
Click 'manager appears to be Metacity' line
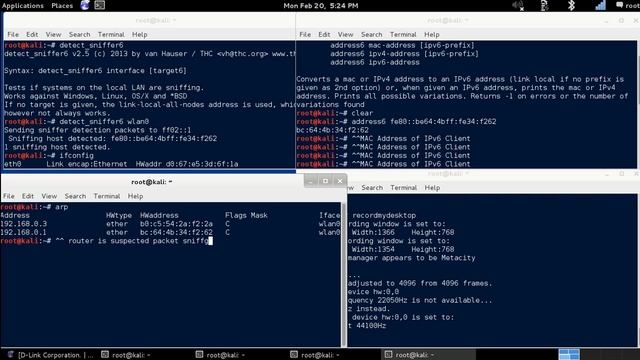[411, 258]
